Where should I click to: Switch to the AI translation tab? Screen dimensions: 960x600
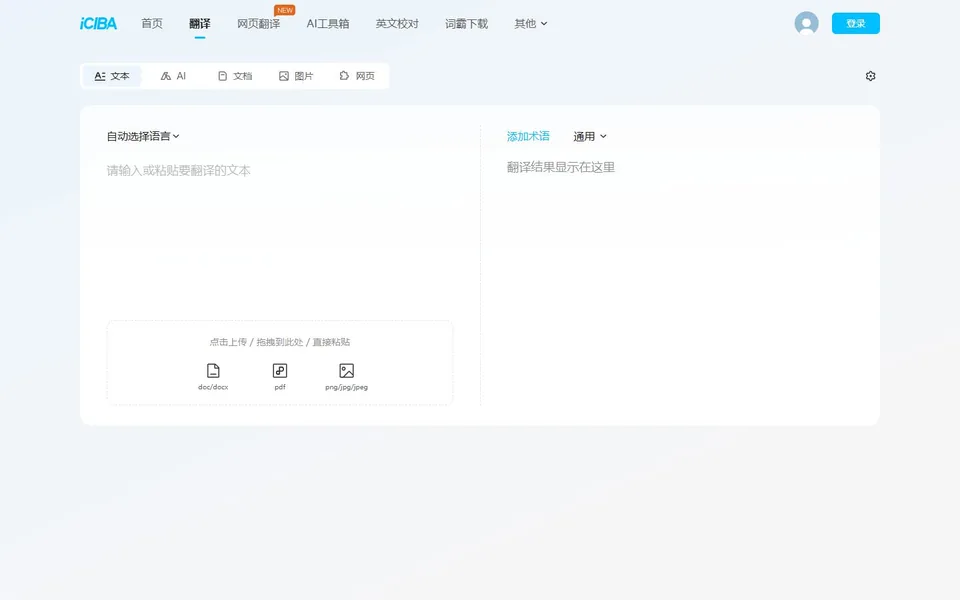point(173,76)
